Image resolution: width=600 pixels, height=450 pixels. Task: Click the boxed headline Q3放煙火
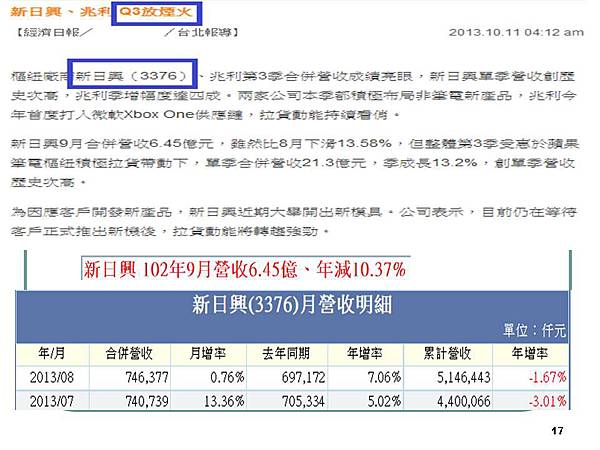(156, 12)
